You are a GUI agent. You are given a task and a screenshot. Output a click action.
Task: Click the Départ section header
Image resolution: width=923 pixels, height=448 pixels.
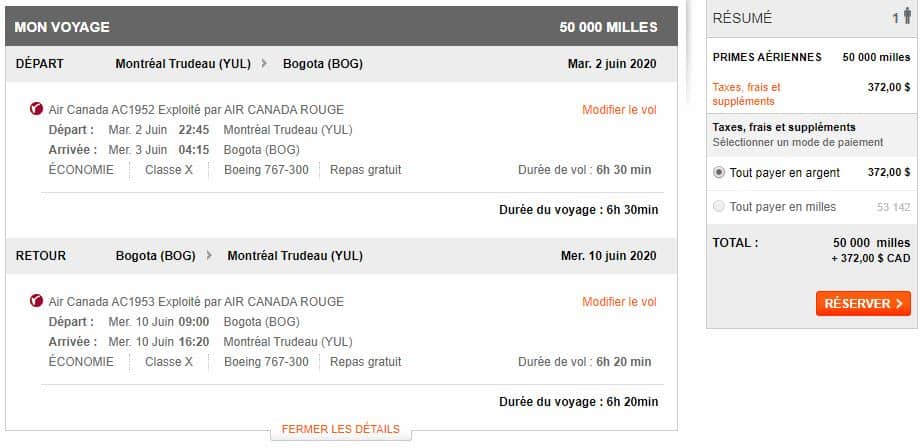tap(40, 63)
